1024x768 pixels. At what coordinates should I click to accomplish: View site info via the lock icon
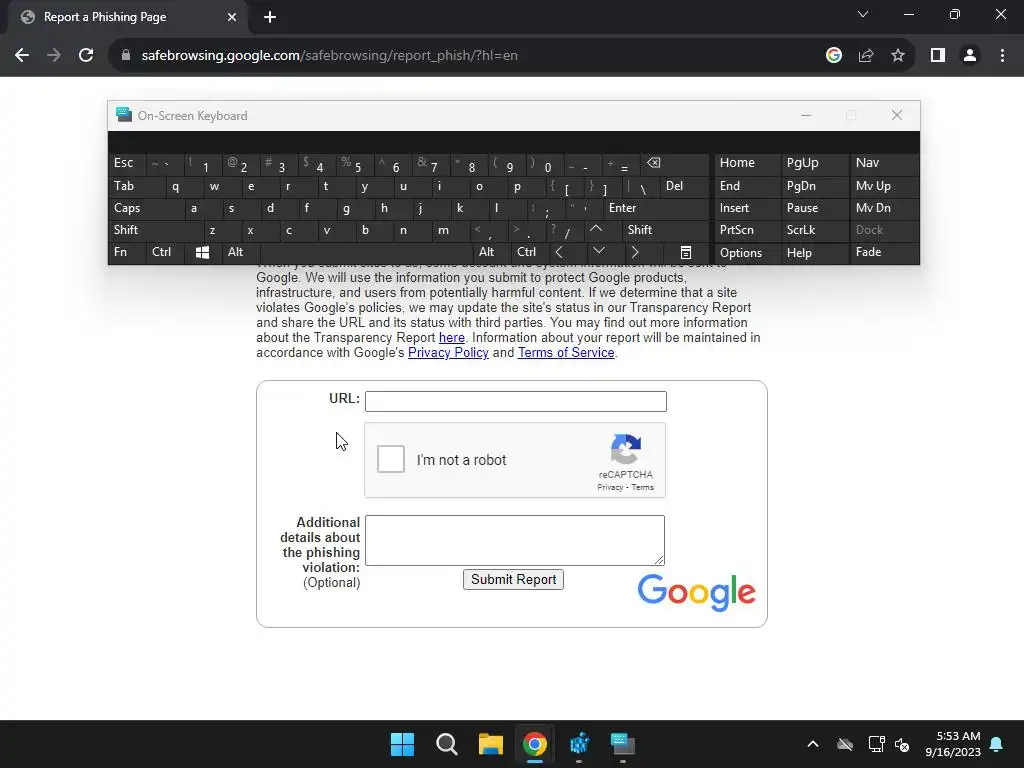point(126,56)
